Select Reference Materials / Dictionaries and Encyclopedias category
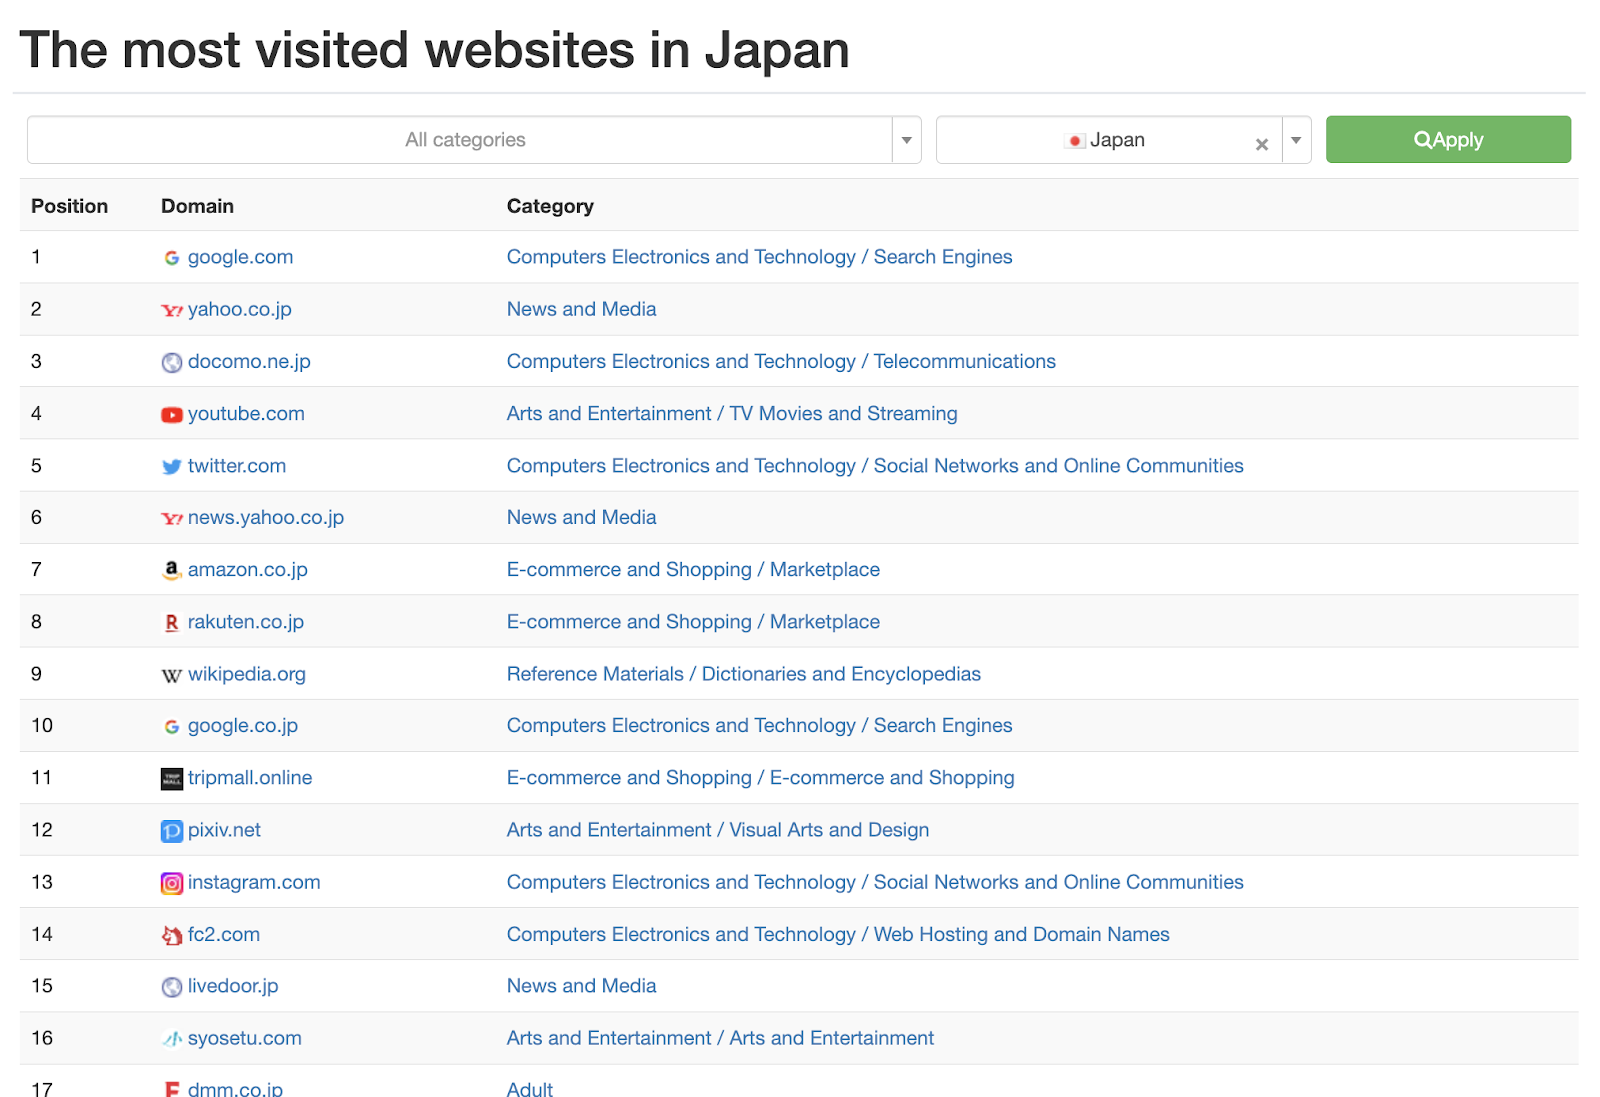The width and height of the screenshot is (1600, 1097). [743, 674]
